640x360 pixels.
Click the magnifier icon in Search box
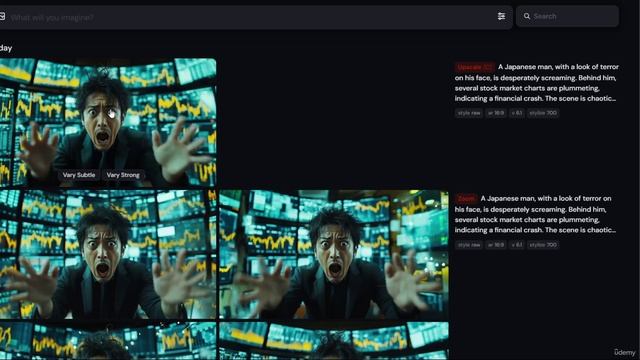(527, 16)
